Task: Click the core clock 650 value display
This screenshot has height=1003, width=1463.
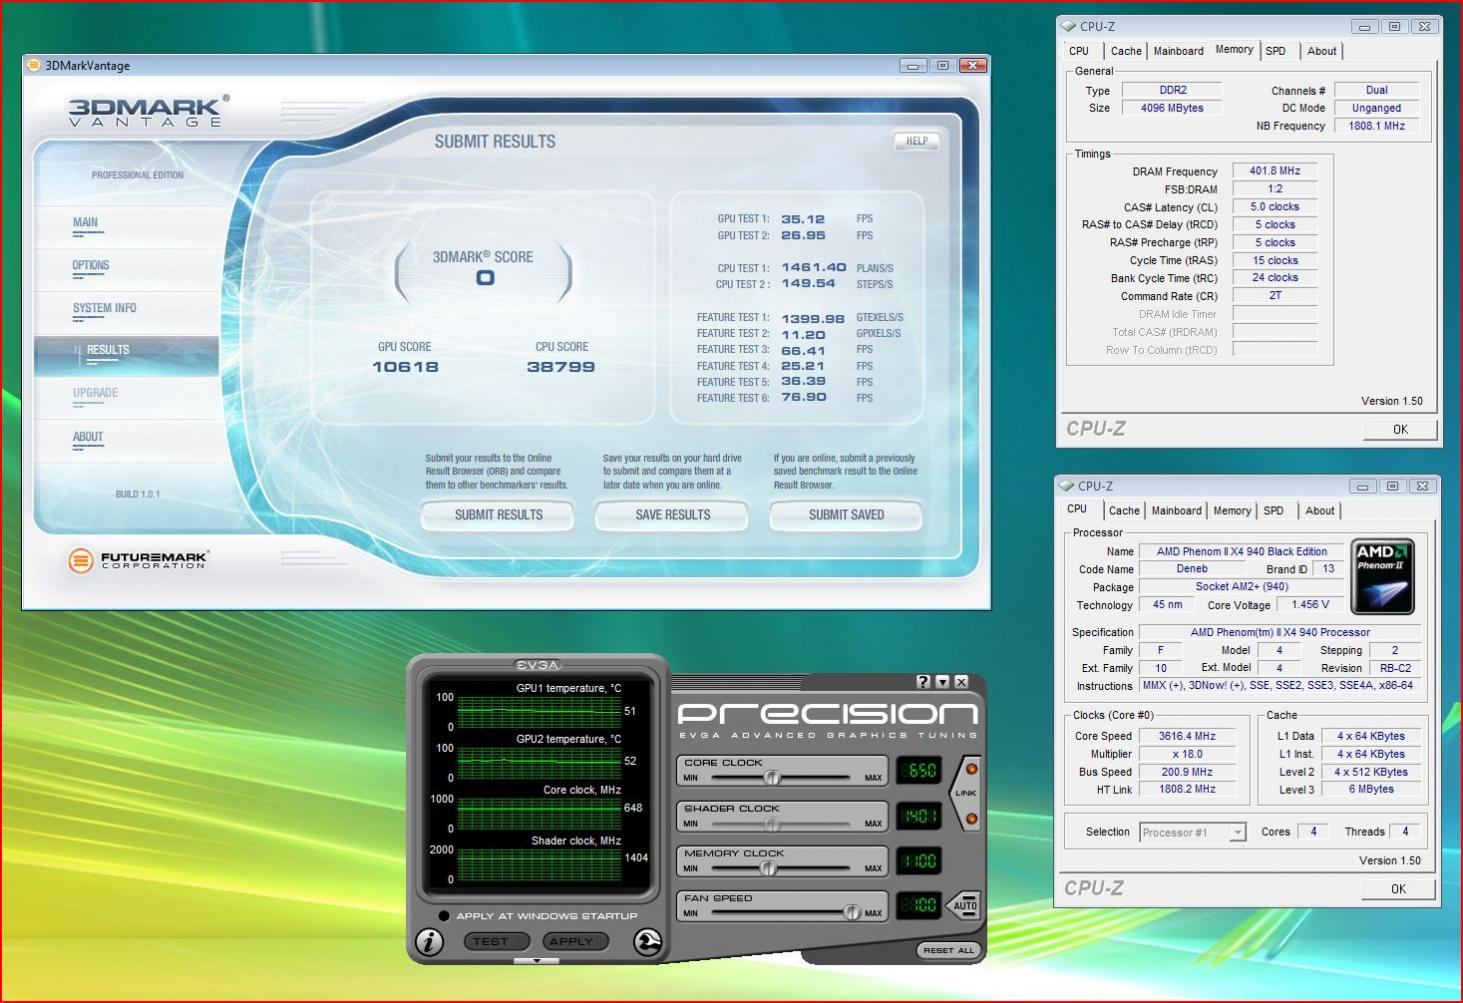Action: (918, 771)
